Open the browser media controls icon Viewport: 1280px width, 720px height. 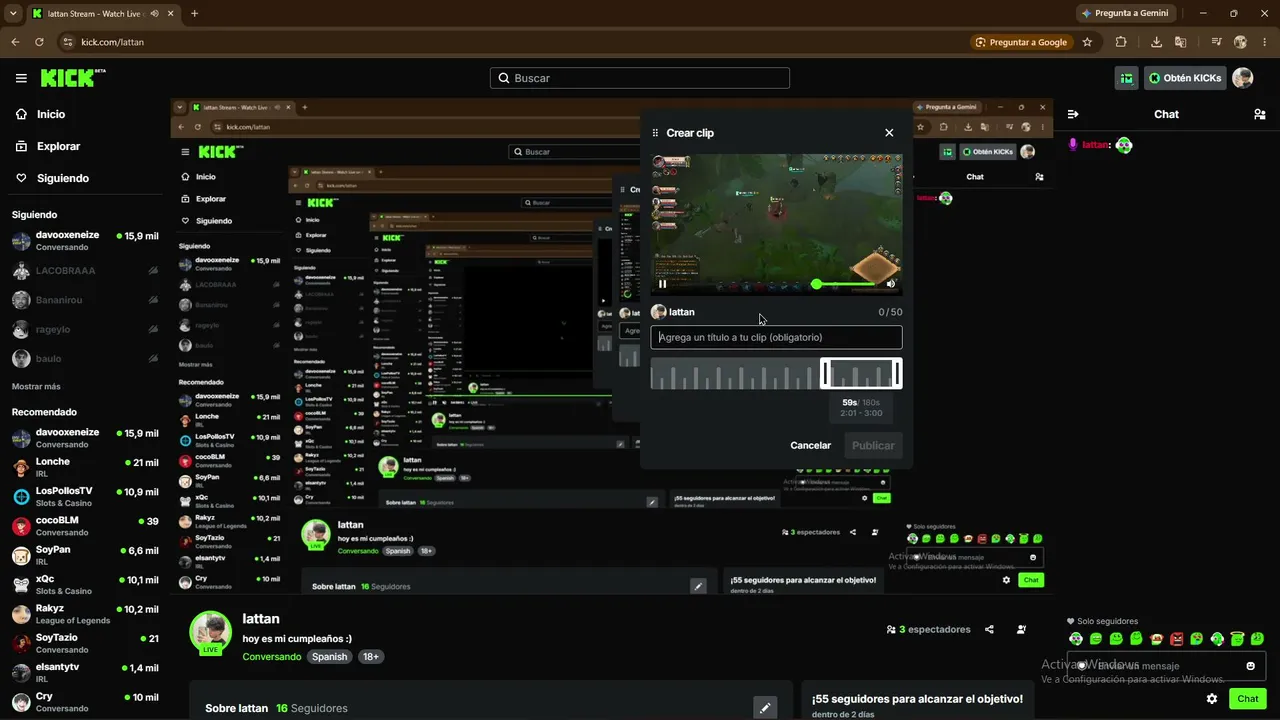pos(1216,42)
